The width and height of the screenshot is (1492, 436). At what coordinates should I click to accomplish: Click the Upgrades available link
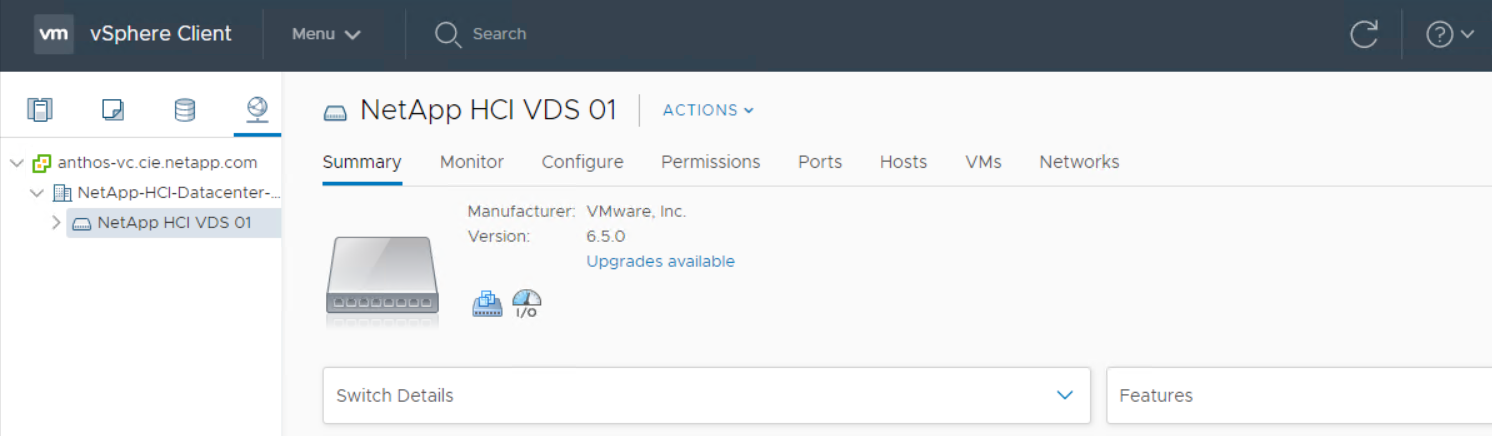click(x=660, y=262)
